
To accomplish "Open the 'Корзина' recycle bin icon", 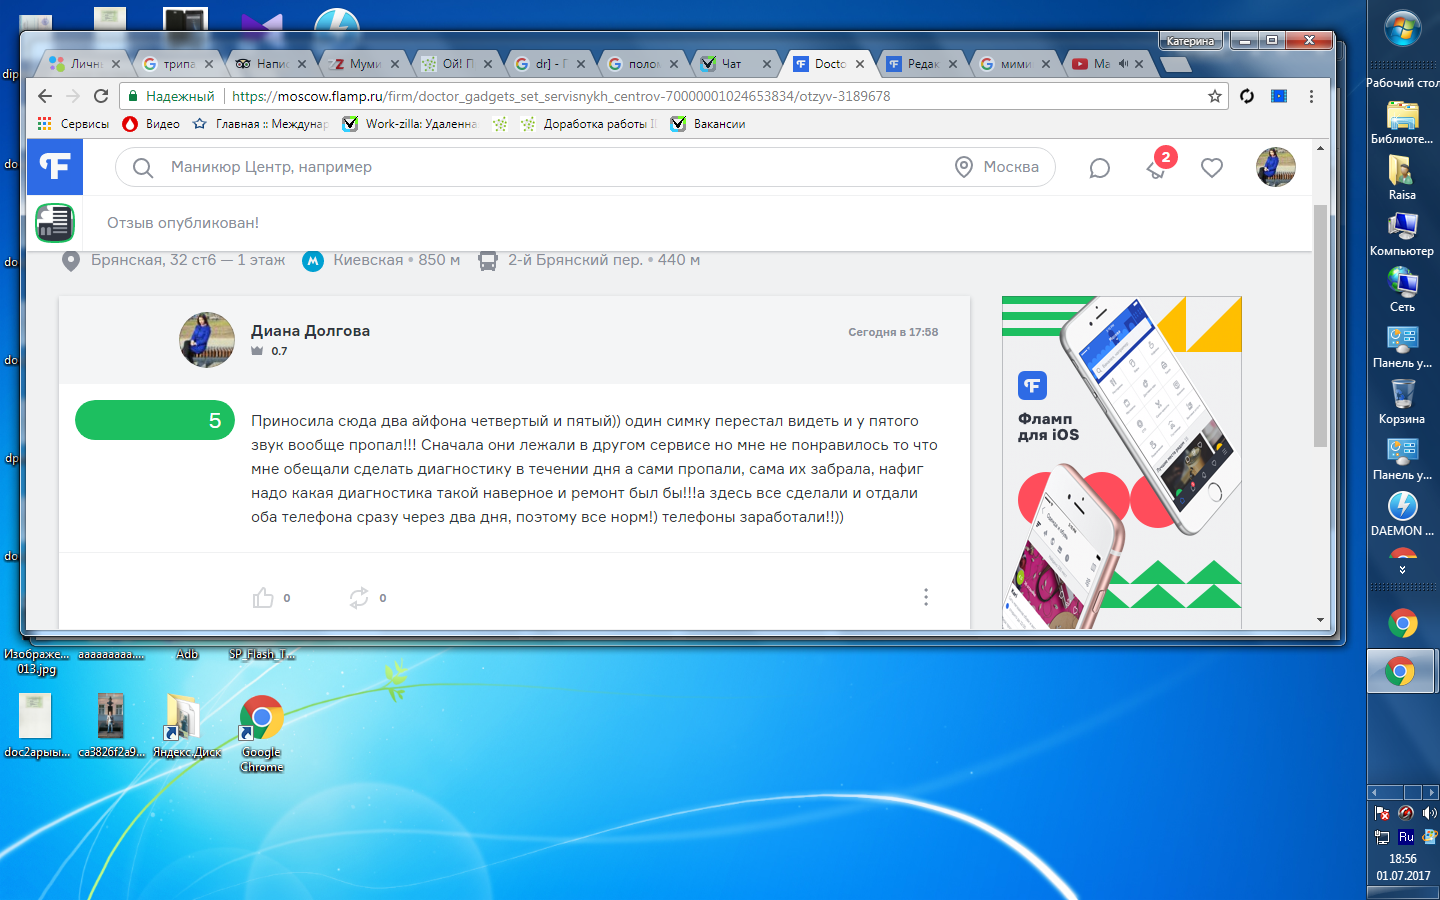I will tap(1402, 403).
